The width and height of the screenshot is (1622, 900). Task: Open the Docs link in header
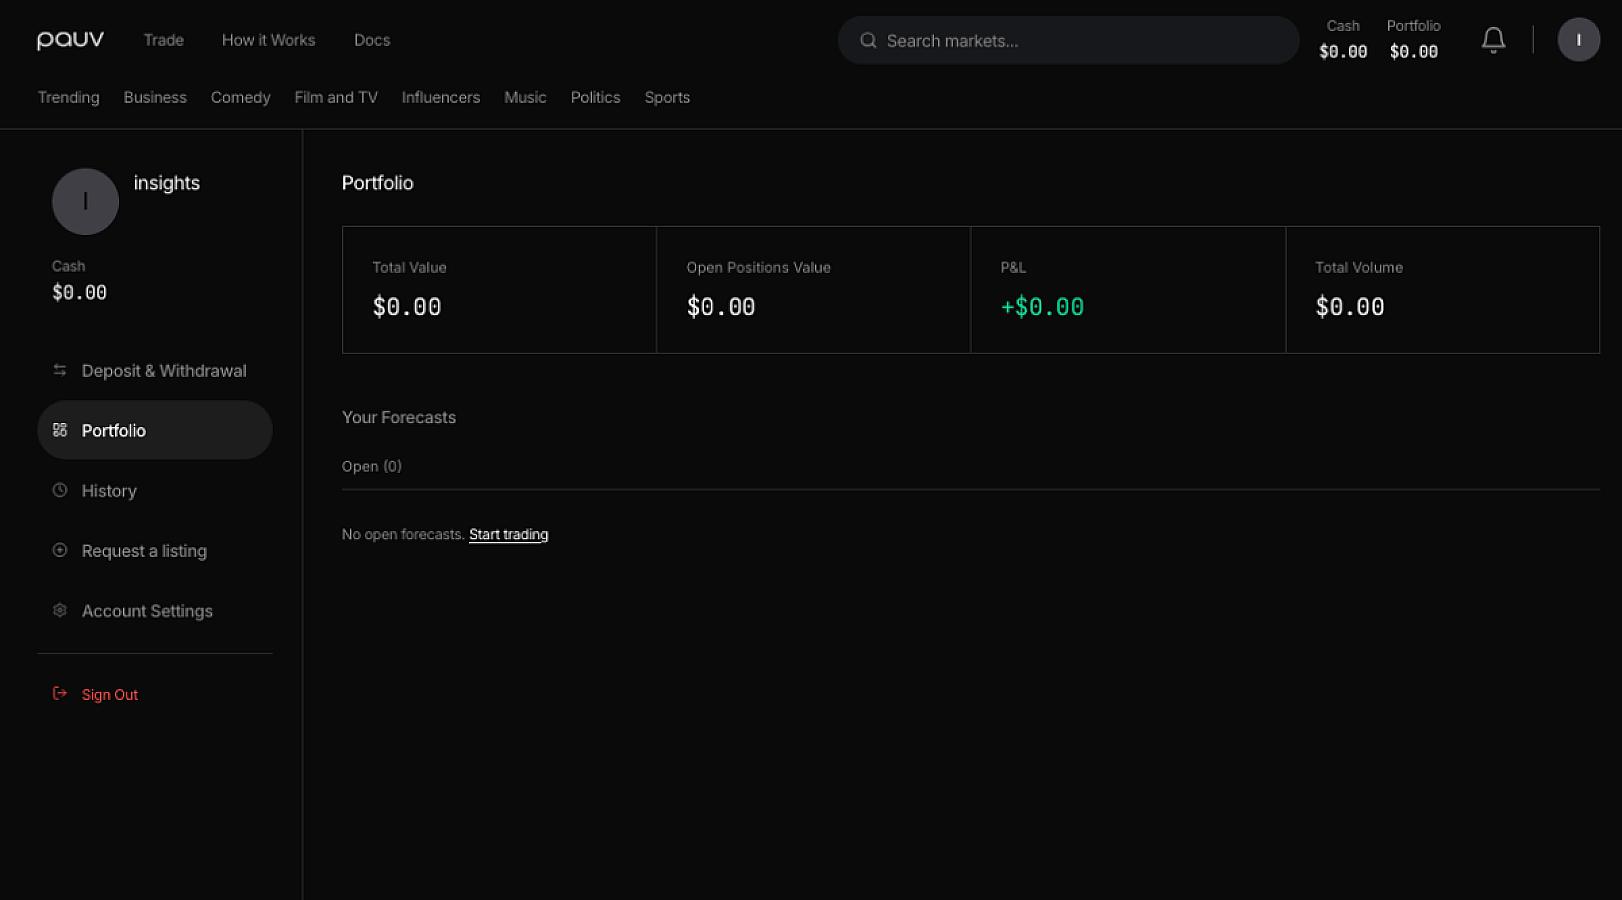[x=372, y=40]
